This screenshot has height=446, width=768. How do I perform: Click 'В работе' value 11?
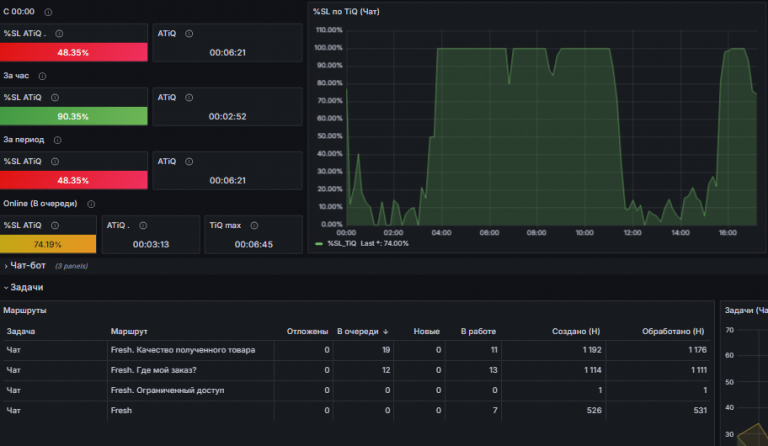coord(494,350)
